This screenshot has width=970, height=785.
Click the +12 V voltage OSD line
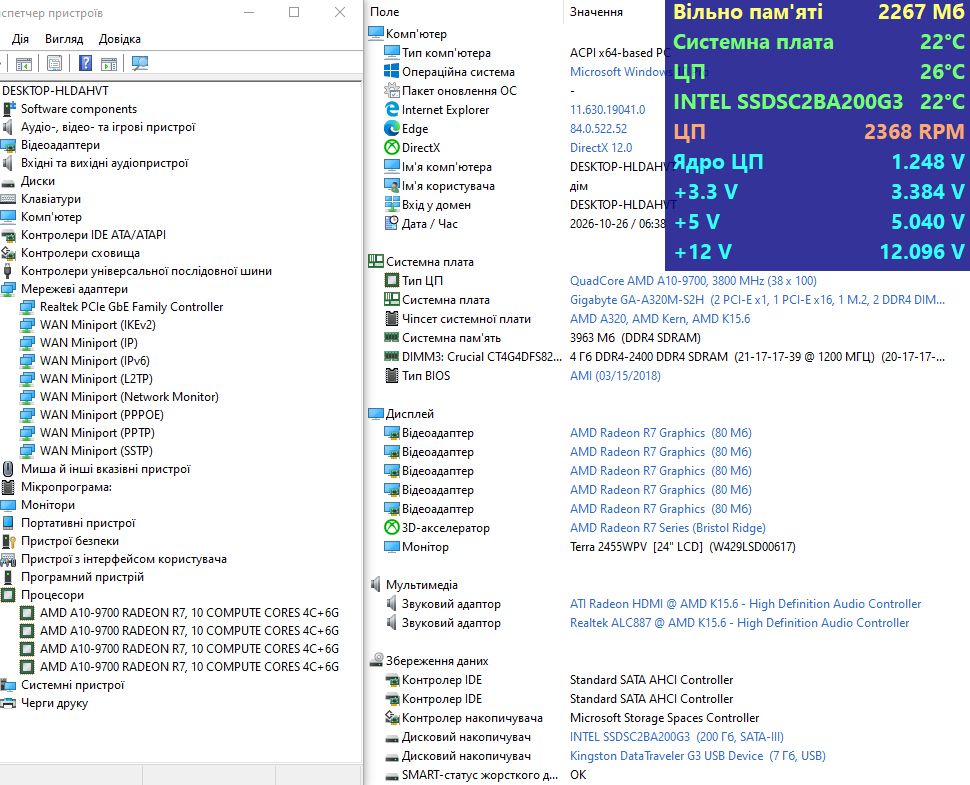coord(818,252)
